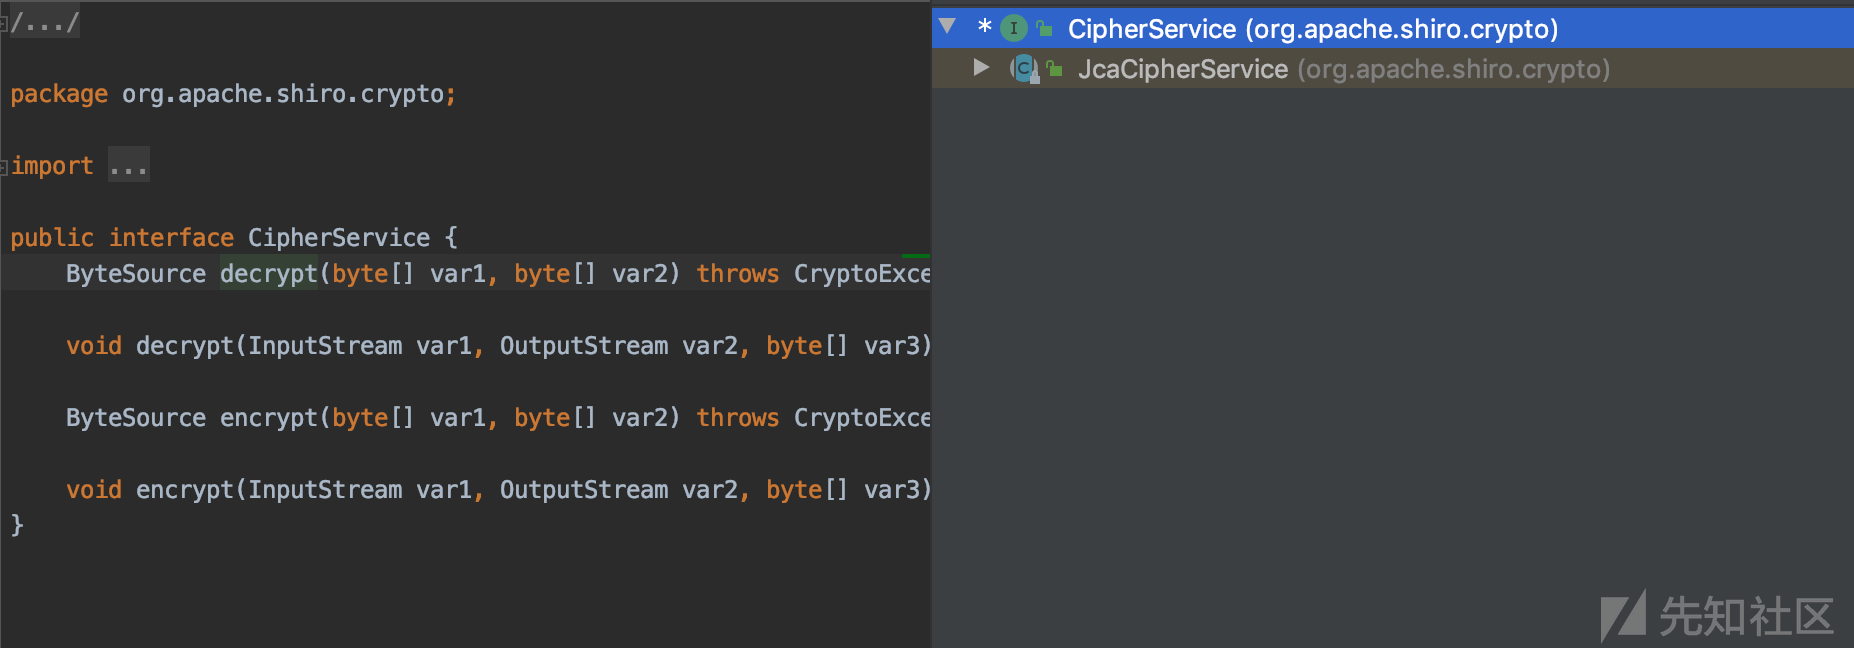1854x648 pixels.
Task: Click the green marker stripe at editor edge
Action: [915, 256]
